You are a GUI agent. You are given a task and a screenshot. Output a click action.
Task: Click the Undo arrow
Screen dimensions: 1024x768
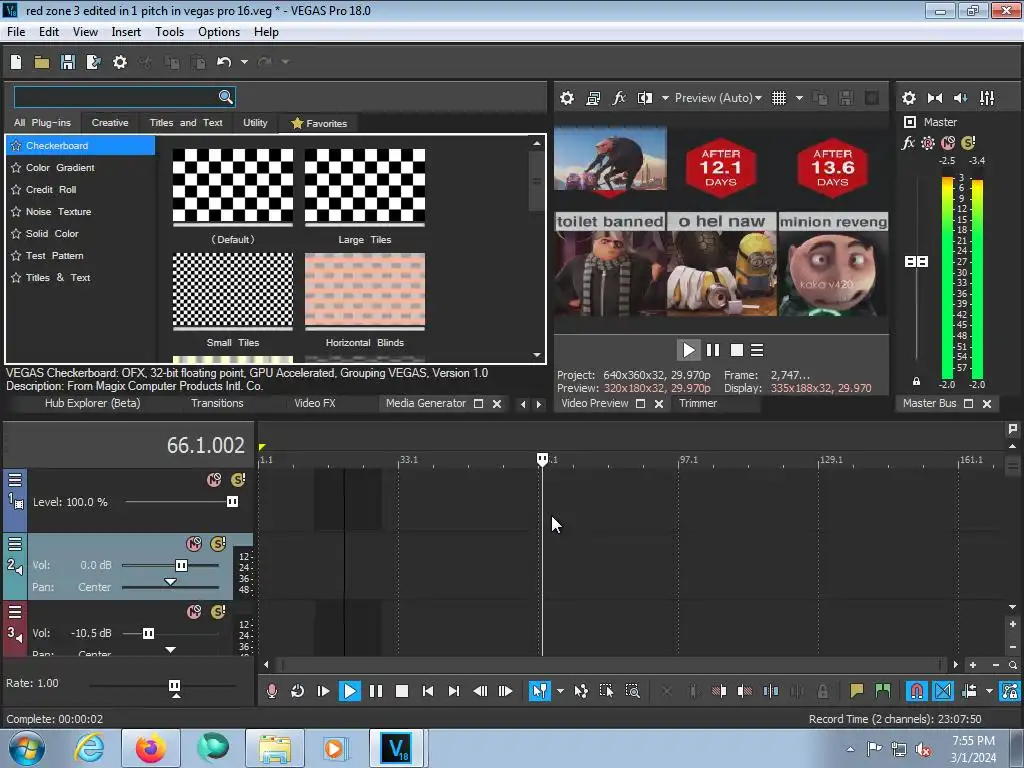point(224,62)
